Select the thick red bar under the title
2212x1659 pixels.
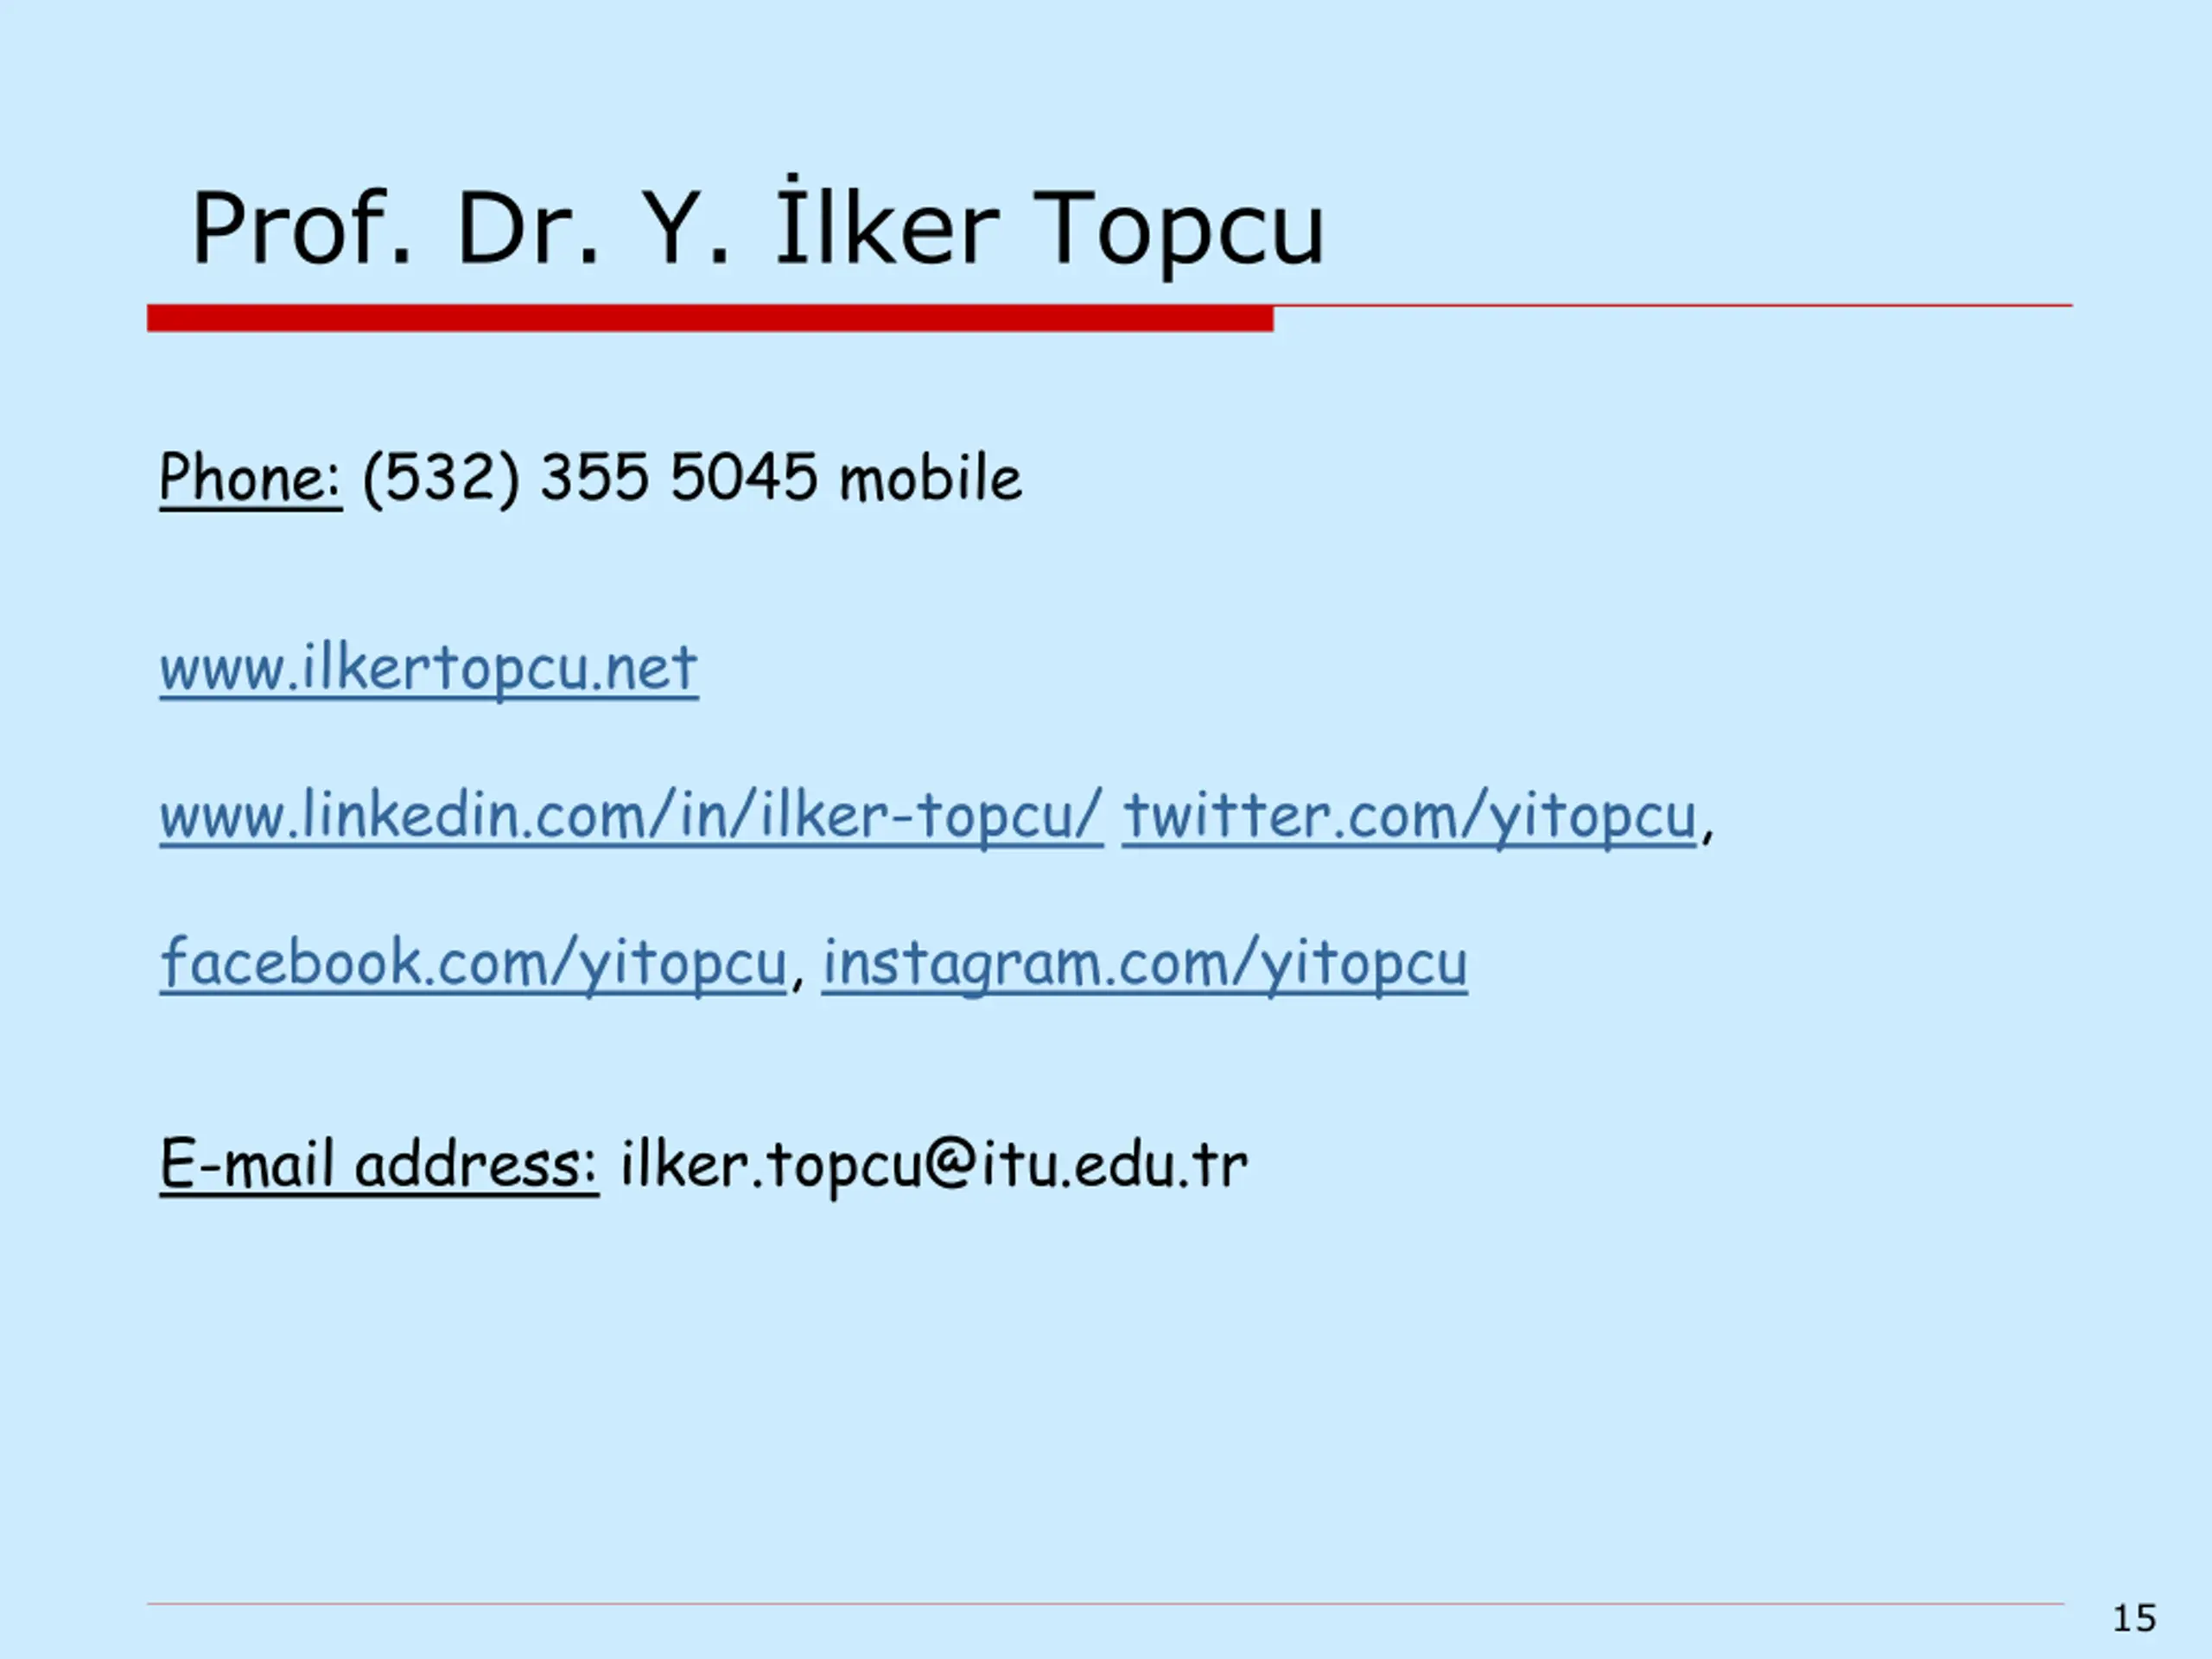(710, 318)
